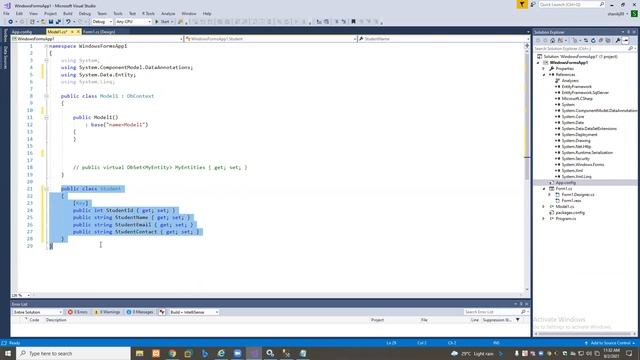640x360 pixels.
Task: Open the Any CPU platform dropdown
Action: 133,22
